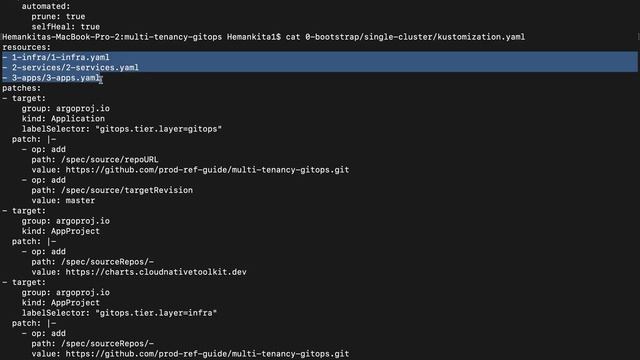Select the '2-services/2-services.yaml' entry

pyautogui.click(x=75, y=68)
